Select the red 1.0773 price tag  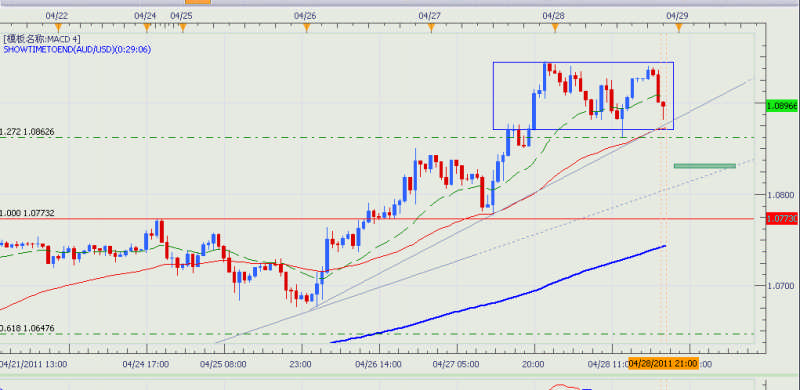pyautogui.click(x=783, y=218)
